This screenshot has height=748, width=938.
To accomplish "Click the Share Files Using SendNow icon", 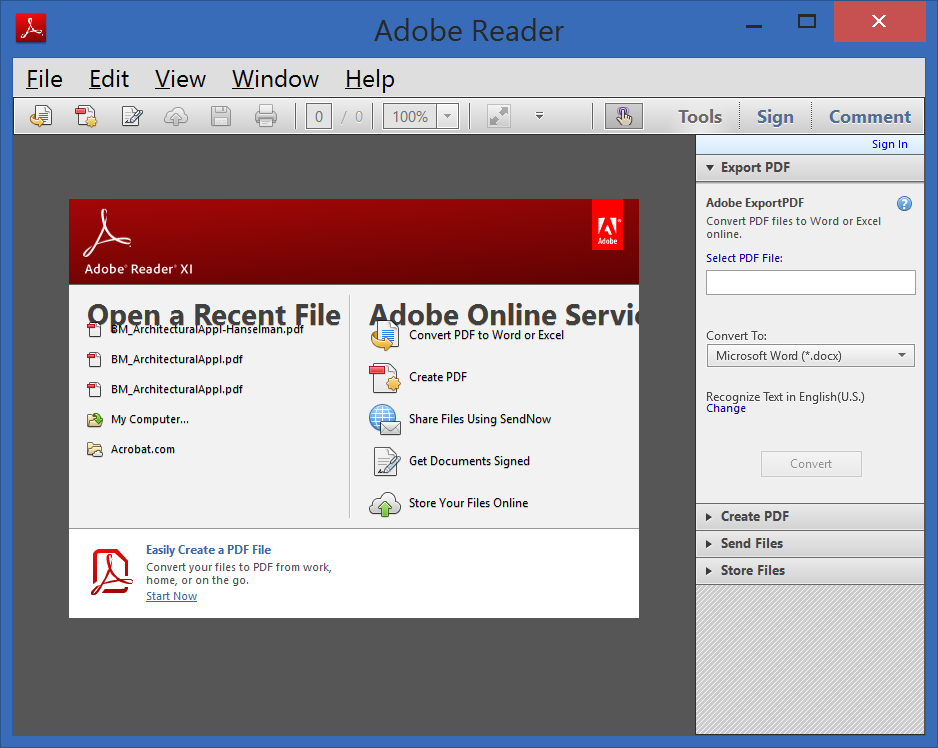I will pyautogui.click(x=385, y=419).
